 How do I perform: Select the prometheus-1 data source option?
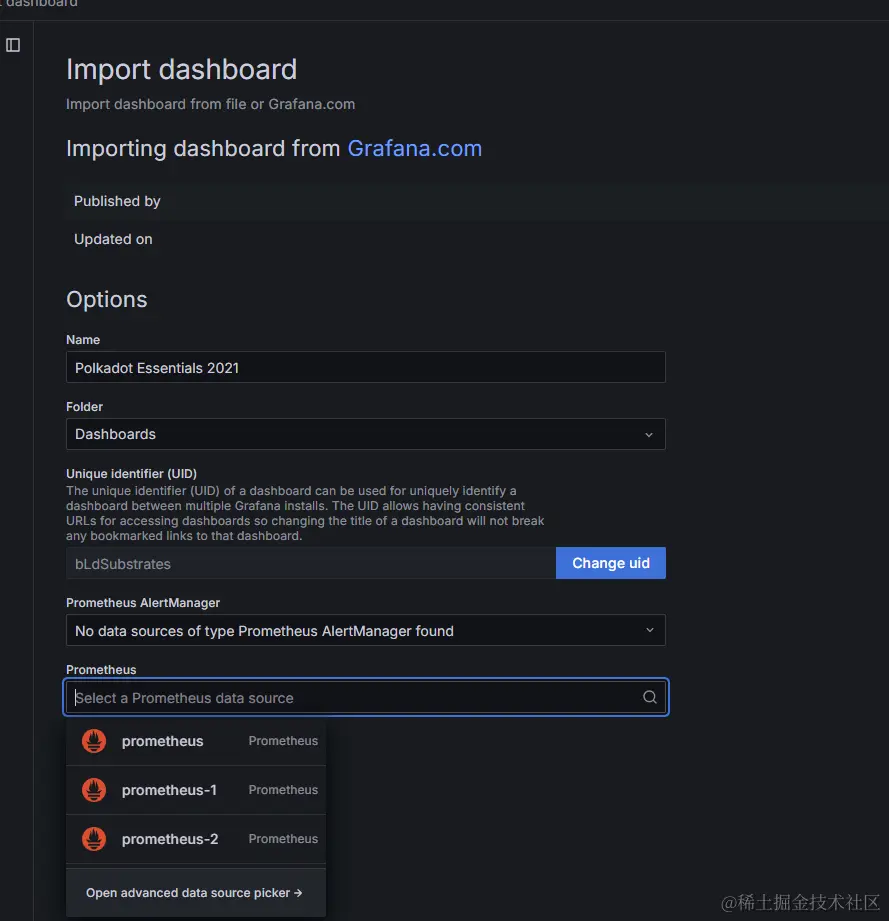pos(196,790)
